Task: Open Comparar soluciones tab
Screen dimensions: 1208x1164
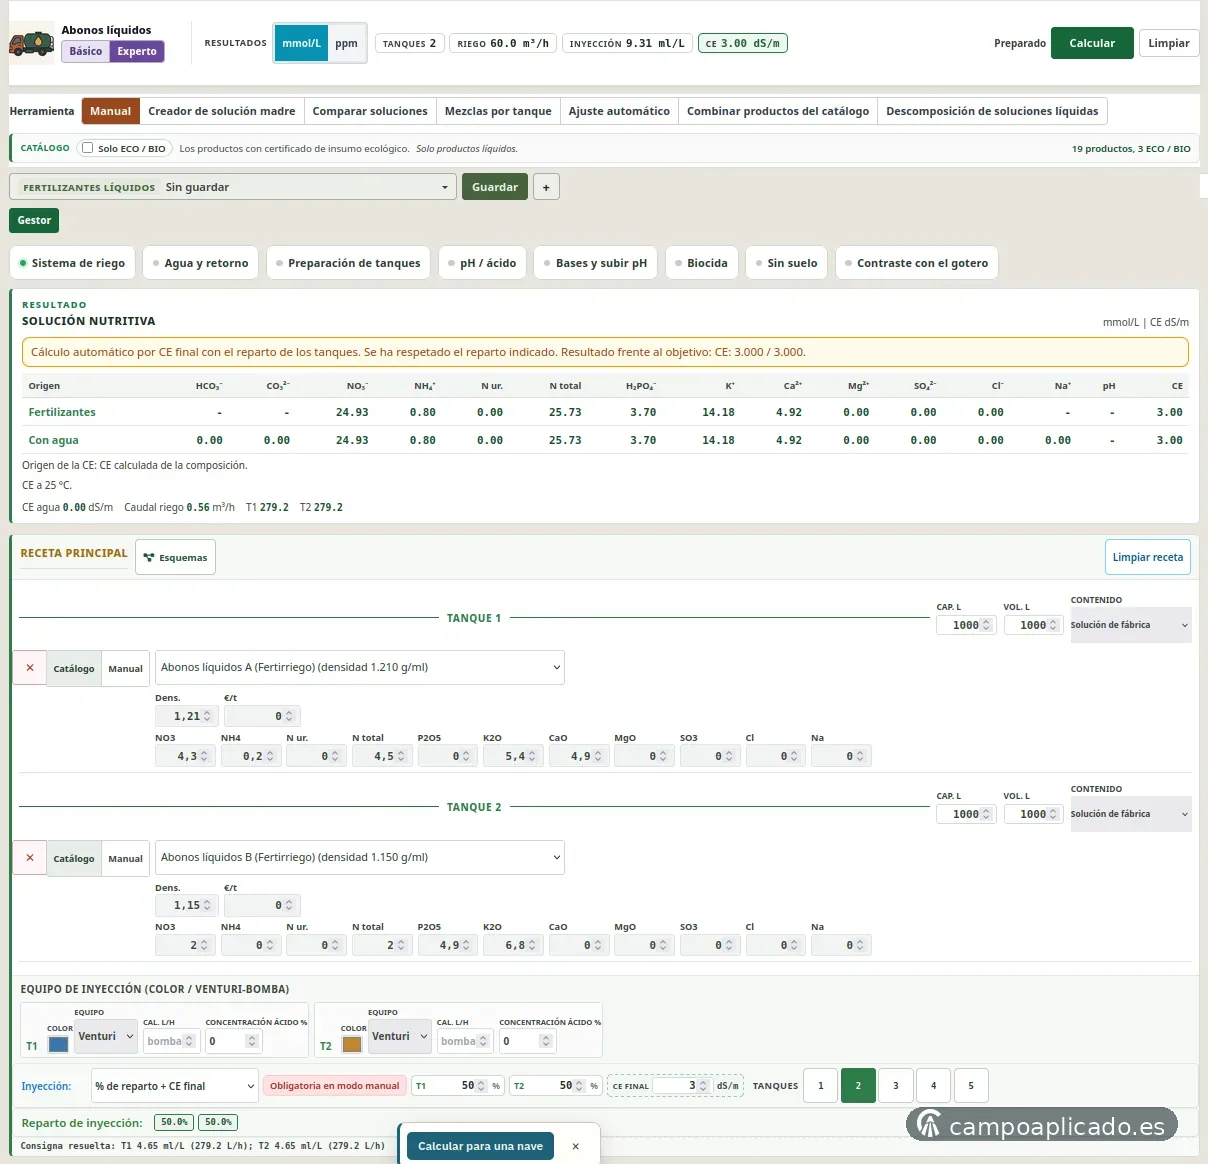Action: pyautogui.click(x=370, y=111)
